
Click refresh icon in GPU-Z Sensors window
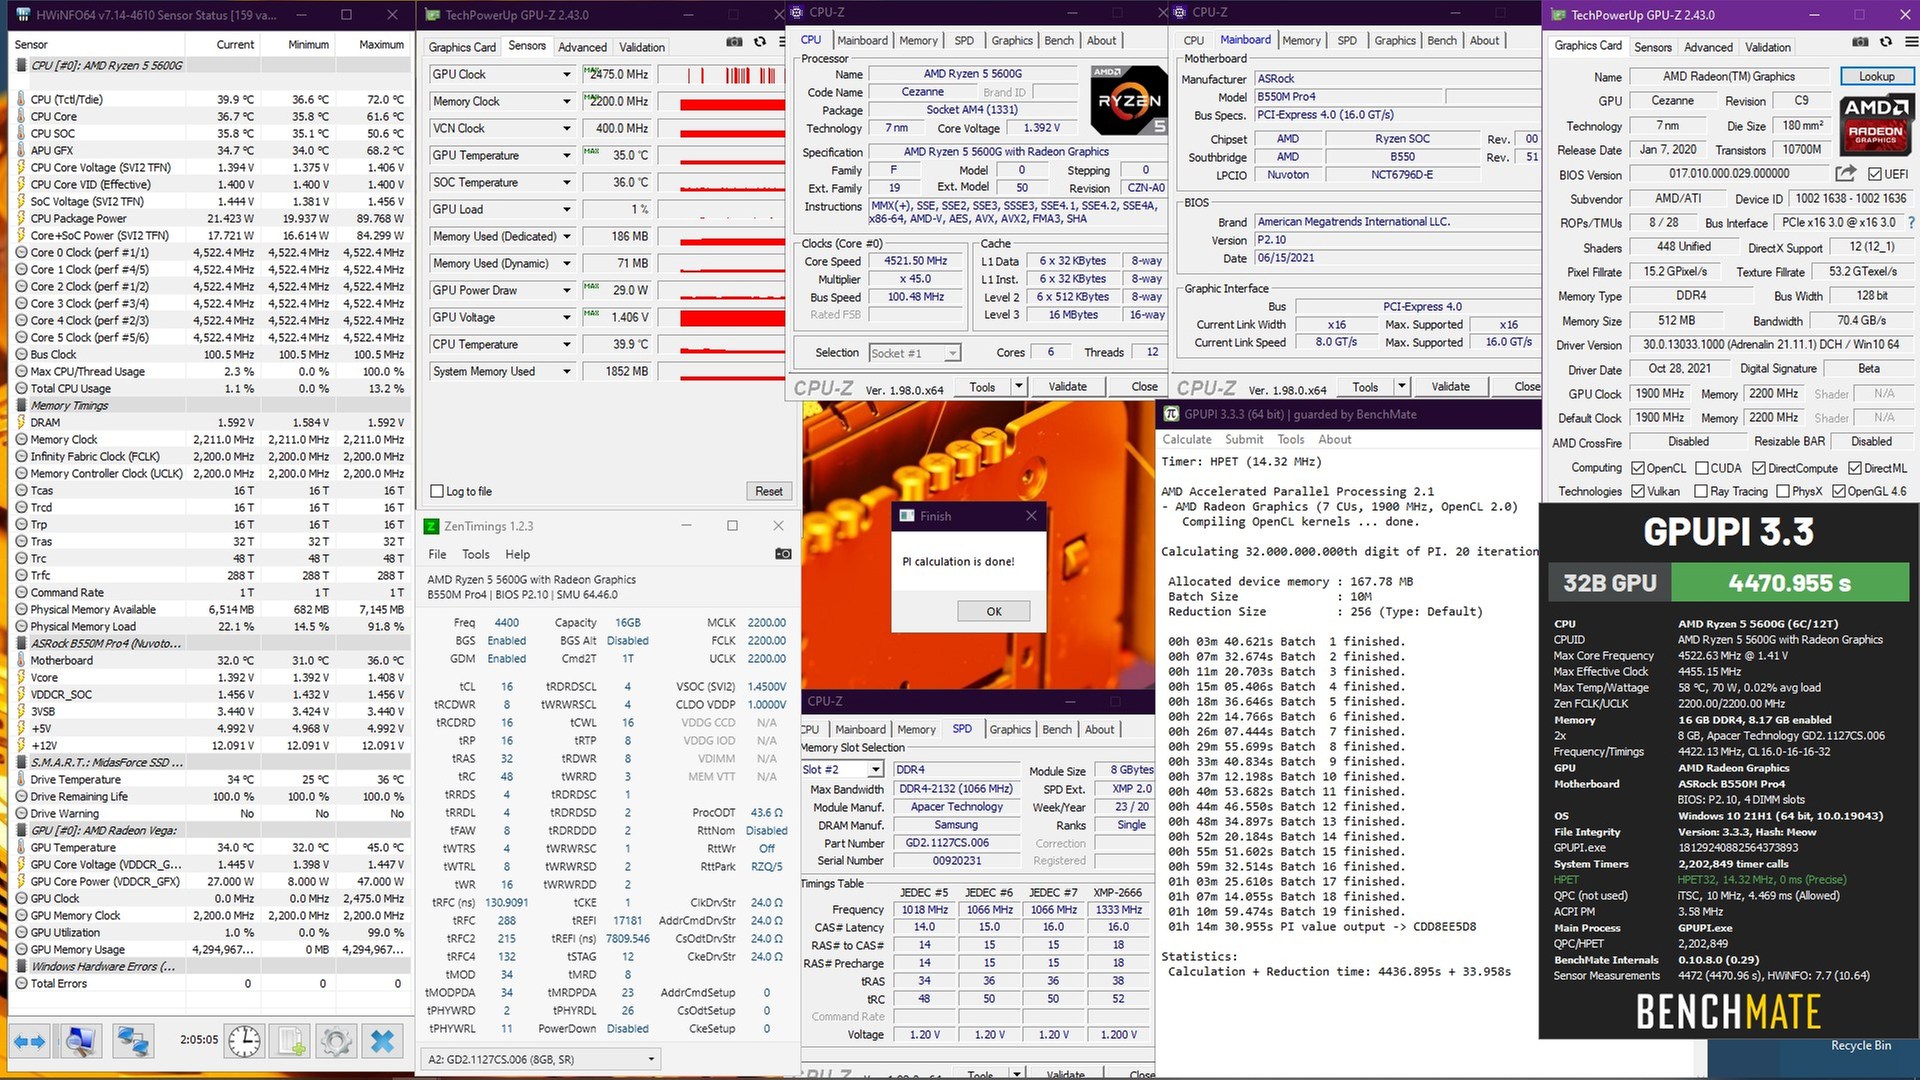(760, 42)
